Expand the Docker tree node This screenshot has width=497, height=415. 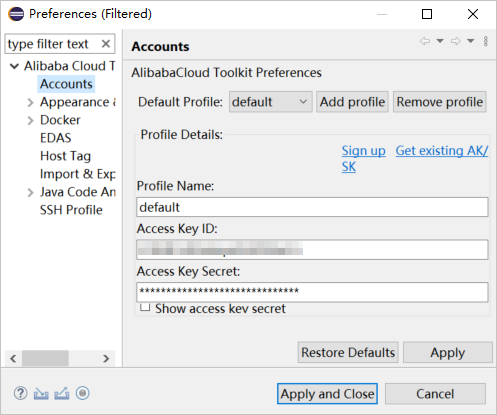pos(30,120)
